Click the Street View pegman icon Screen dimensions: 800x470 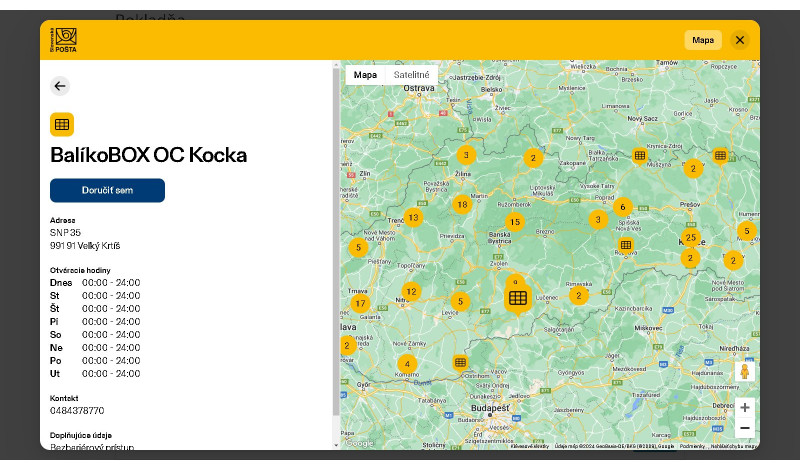[744, 372]
